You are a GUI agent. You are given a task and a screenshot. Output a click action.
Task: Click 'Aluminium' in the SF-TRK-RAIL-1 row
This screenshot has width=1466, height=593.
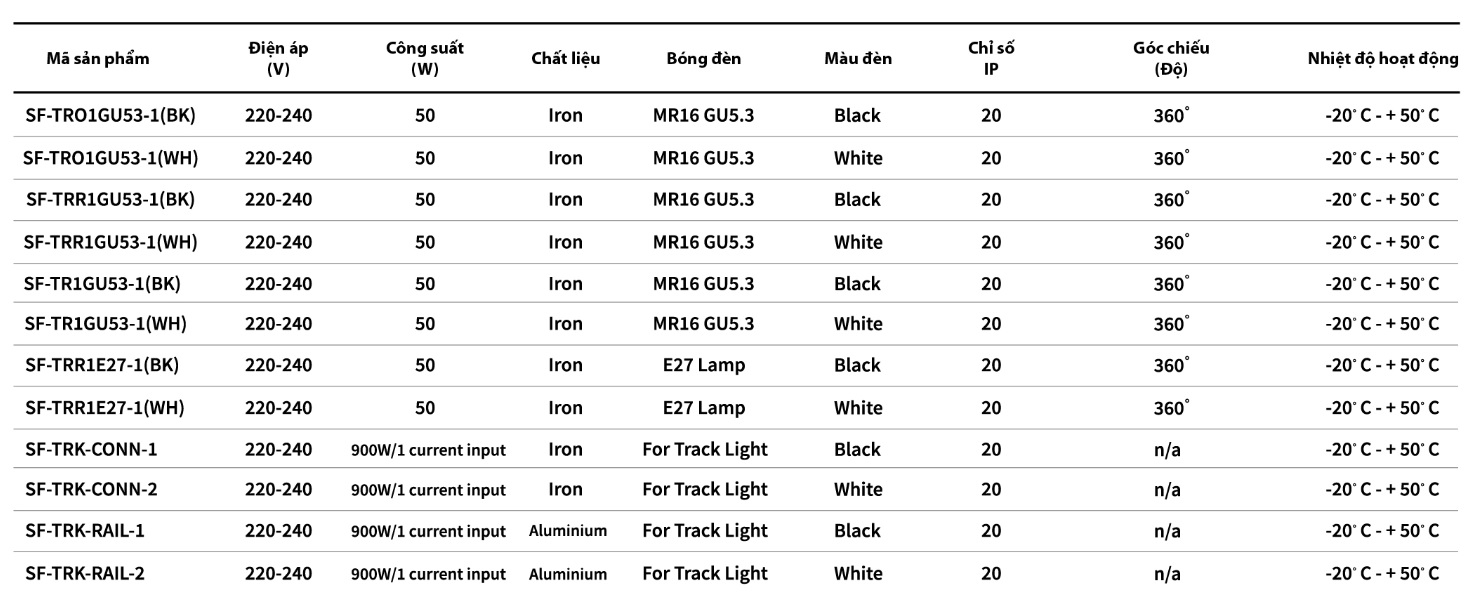[x=567, y=531]
